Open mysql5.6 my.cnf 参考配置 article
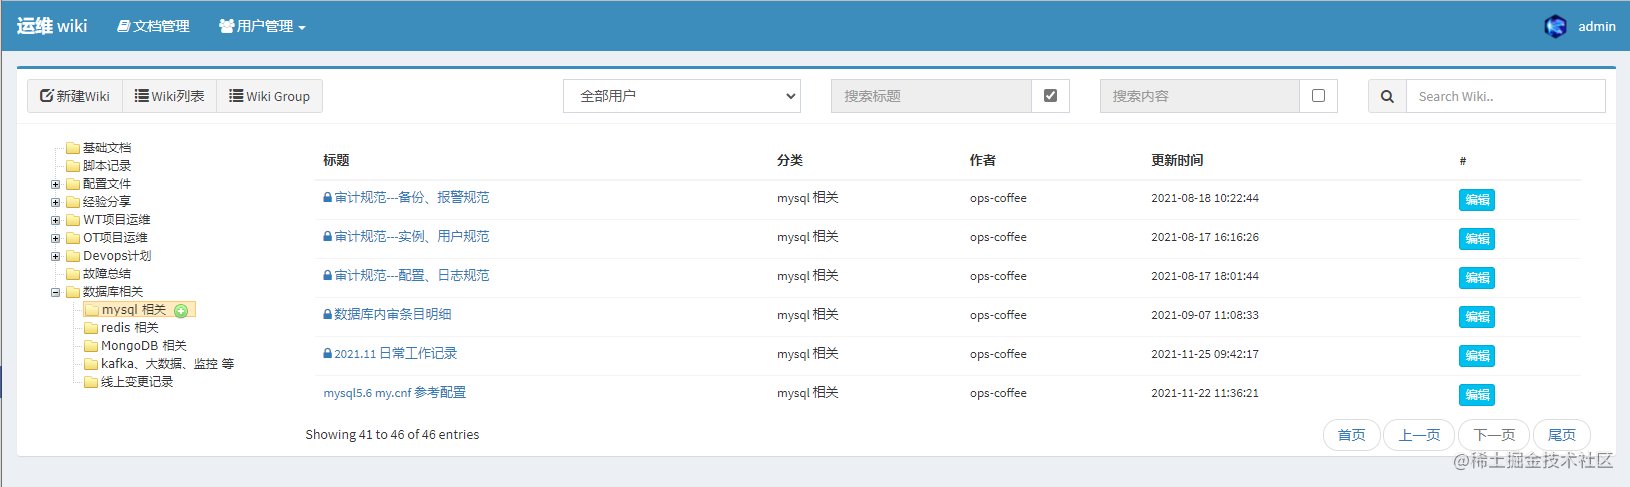The image size is (1630, 487). 395,392
